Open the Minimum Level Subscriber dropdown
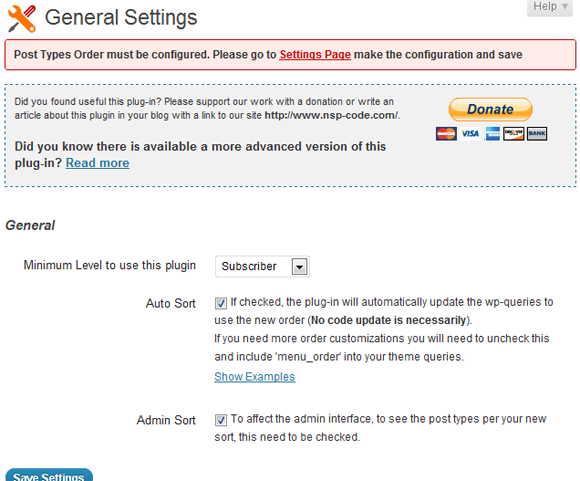 point(262,266)
